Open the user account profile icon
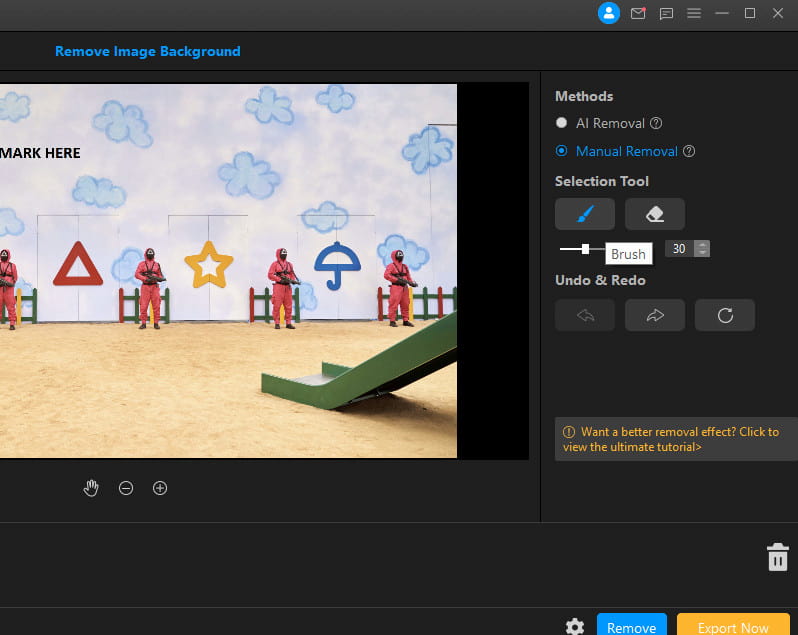Screen dimensions: 798x635 (x=609, y=13)
